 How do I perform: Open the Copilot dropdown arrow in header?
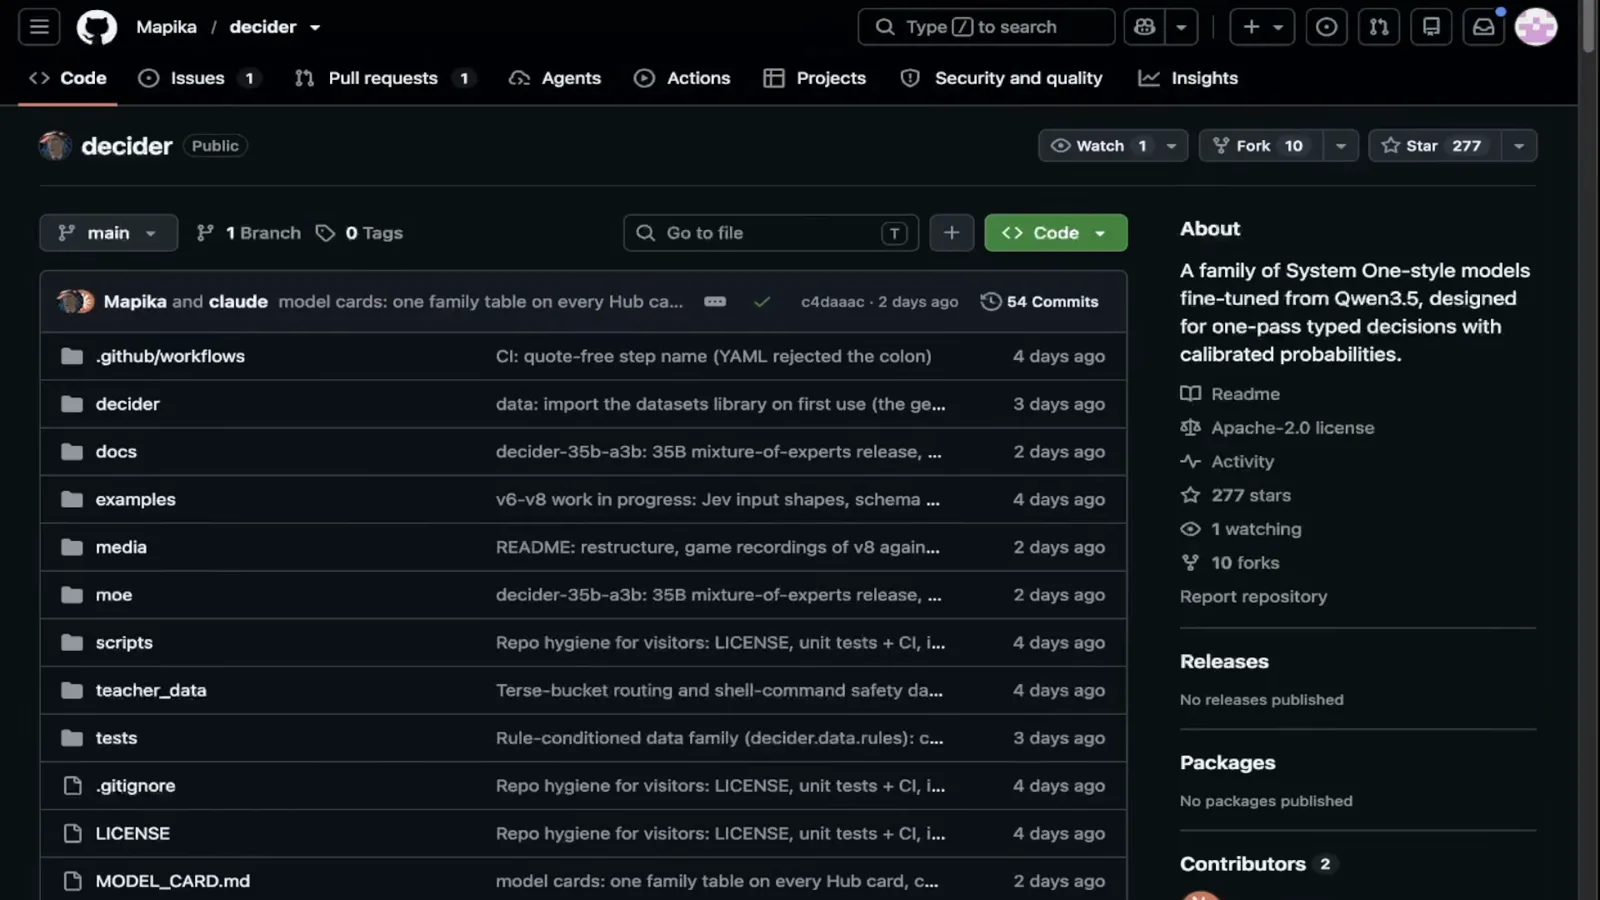pyautogui.click(x=1181, y=27)
